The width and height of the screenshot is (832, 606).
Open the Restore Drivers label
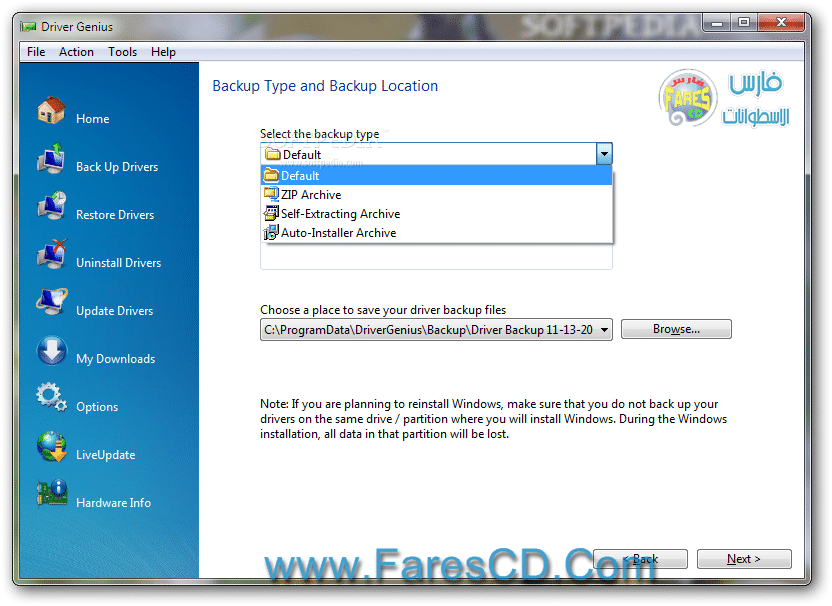tap(115, 215)
